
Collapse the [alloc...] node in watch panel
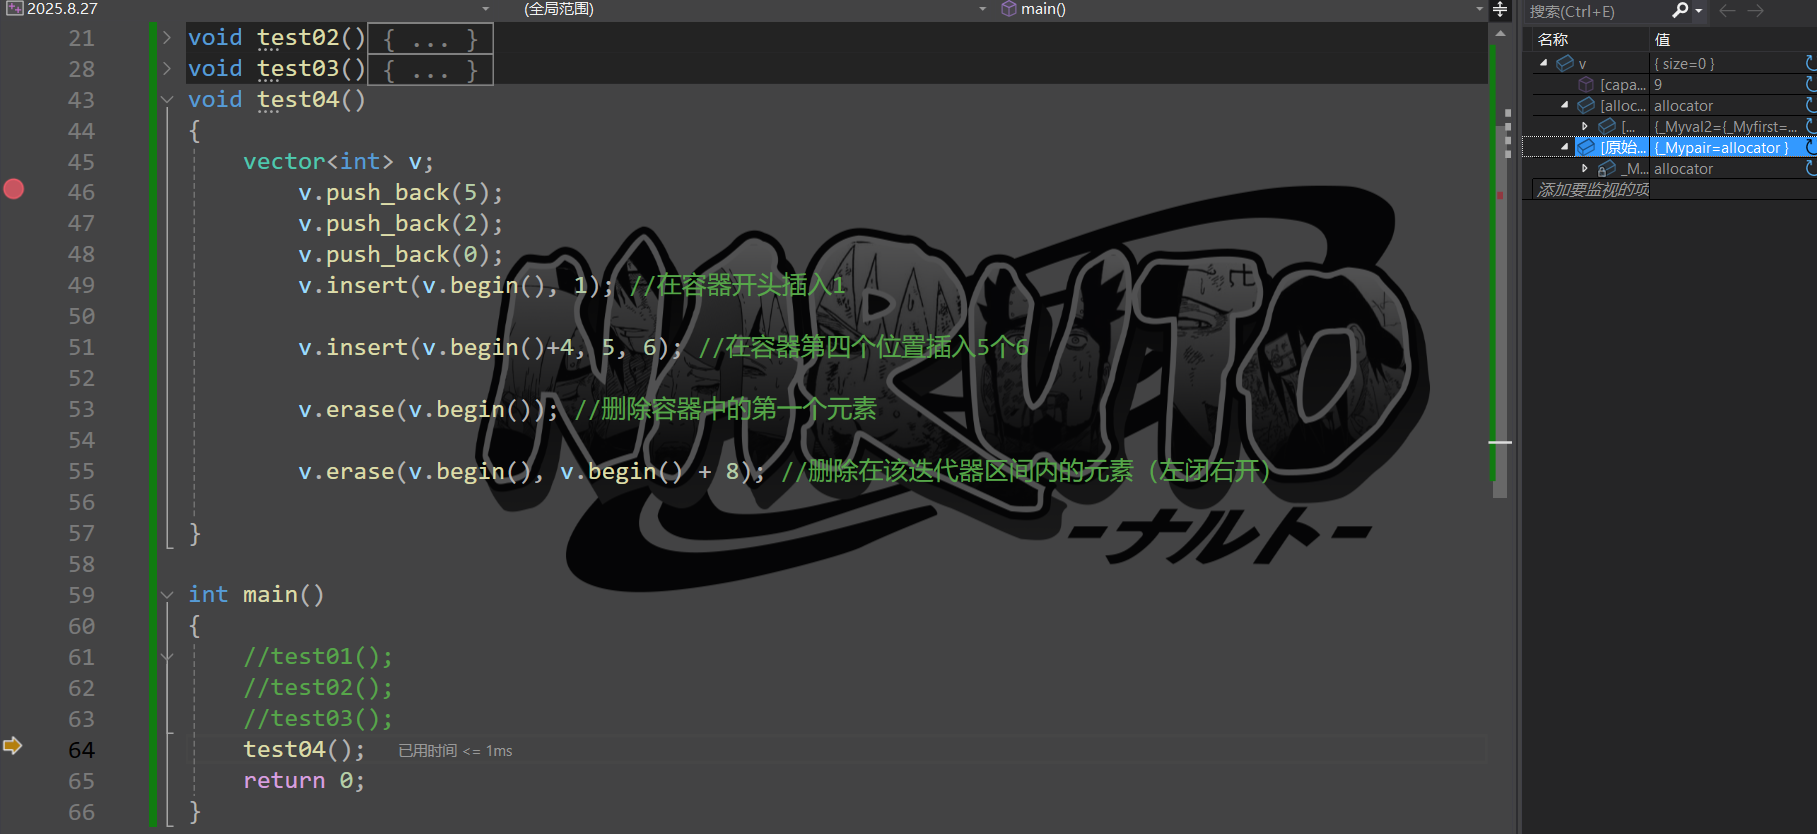pos(1565,105)
